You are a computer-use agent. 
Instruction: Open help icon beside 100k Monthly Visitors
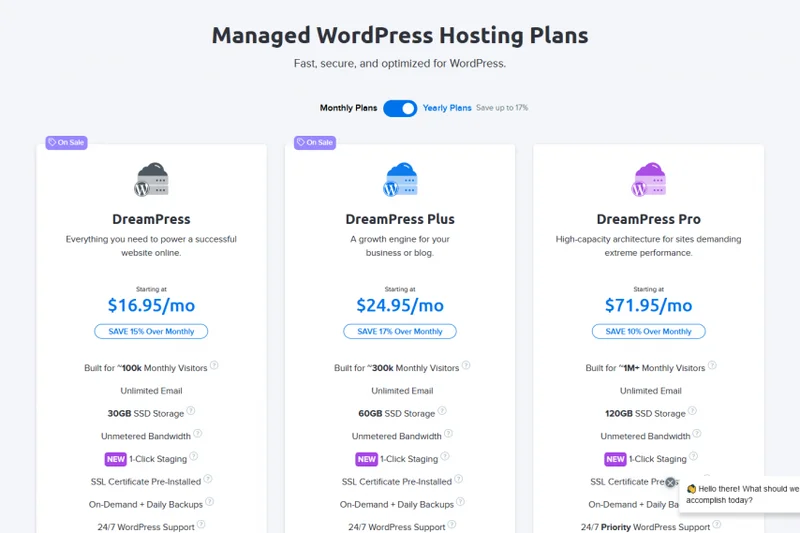(x=214, y=365)
